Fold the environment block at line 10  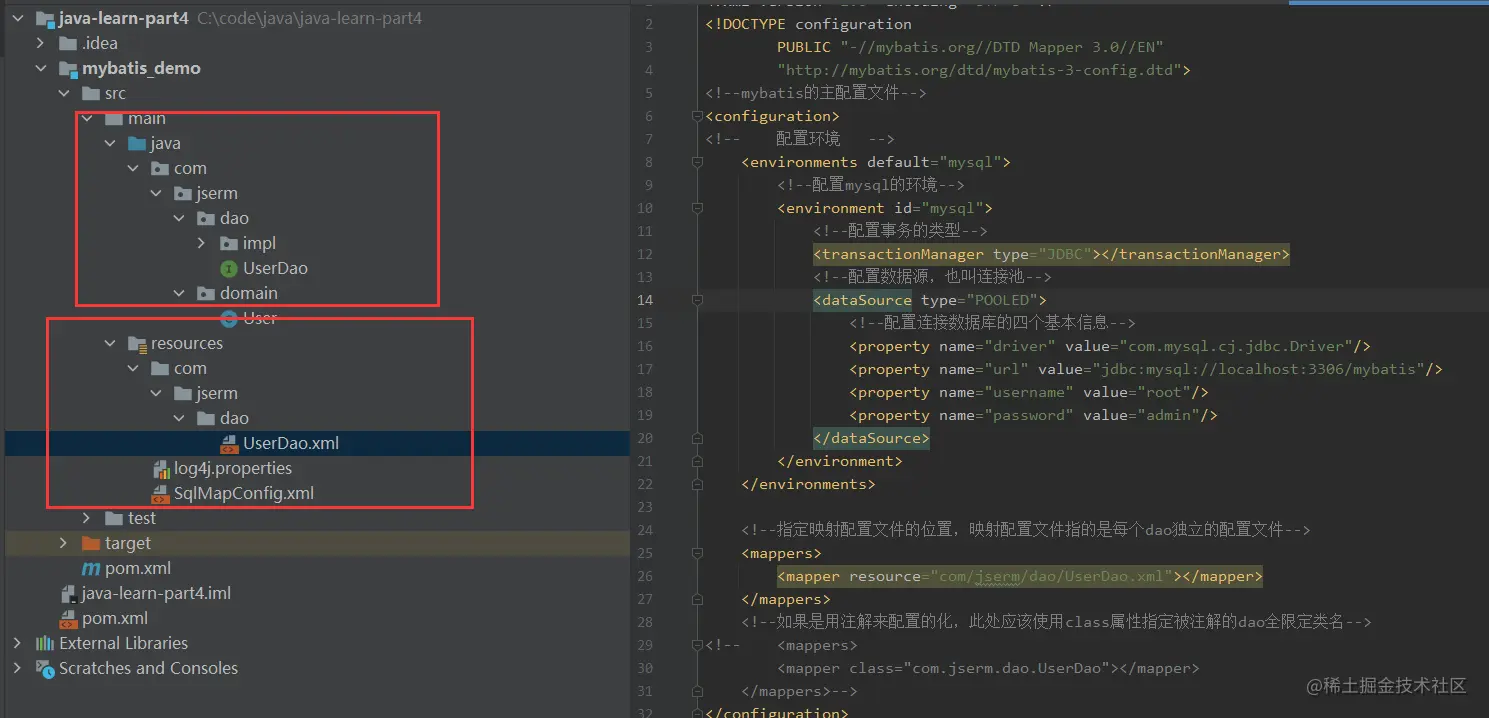(x=696, y=208)
